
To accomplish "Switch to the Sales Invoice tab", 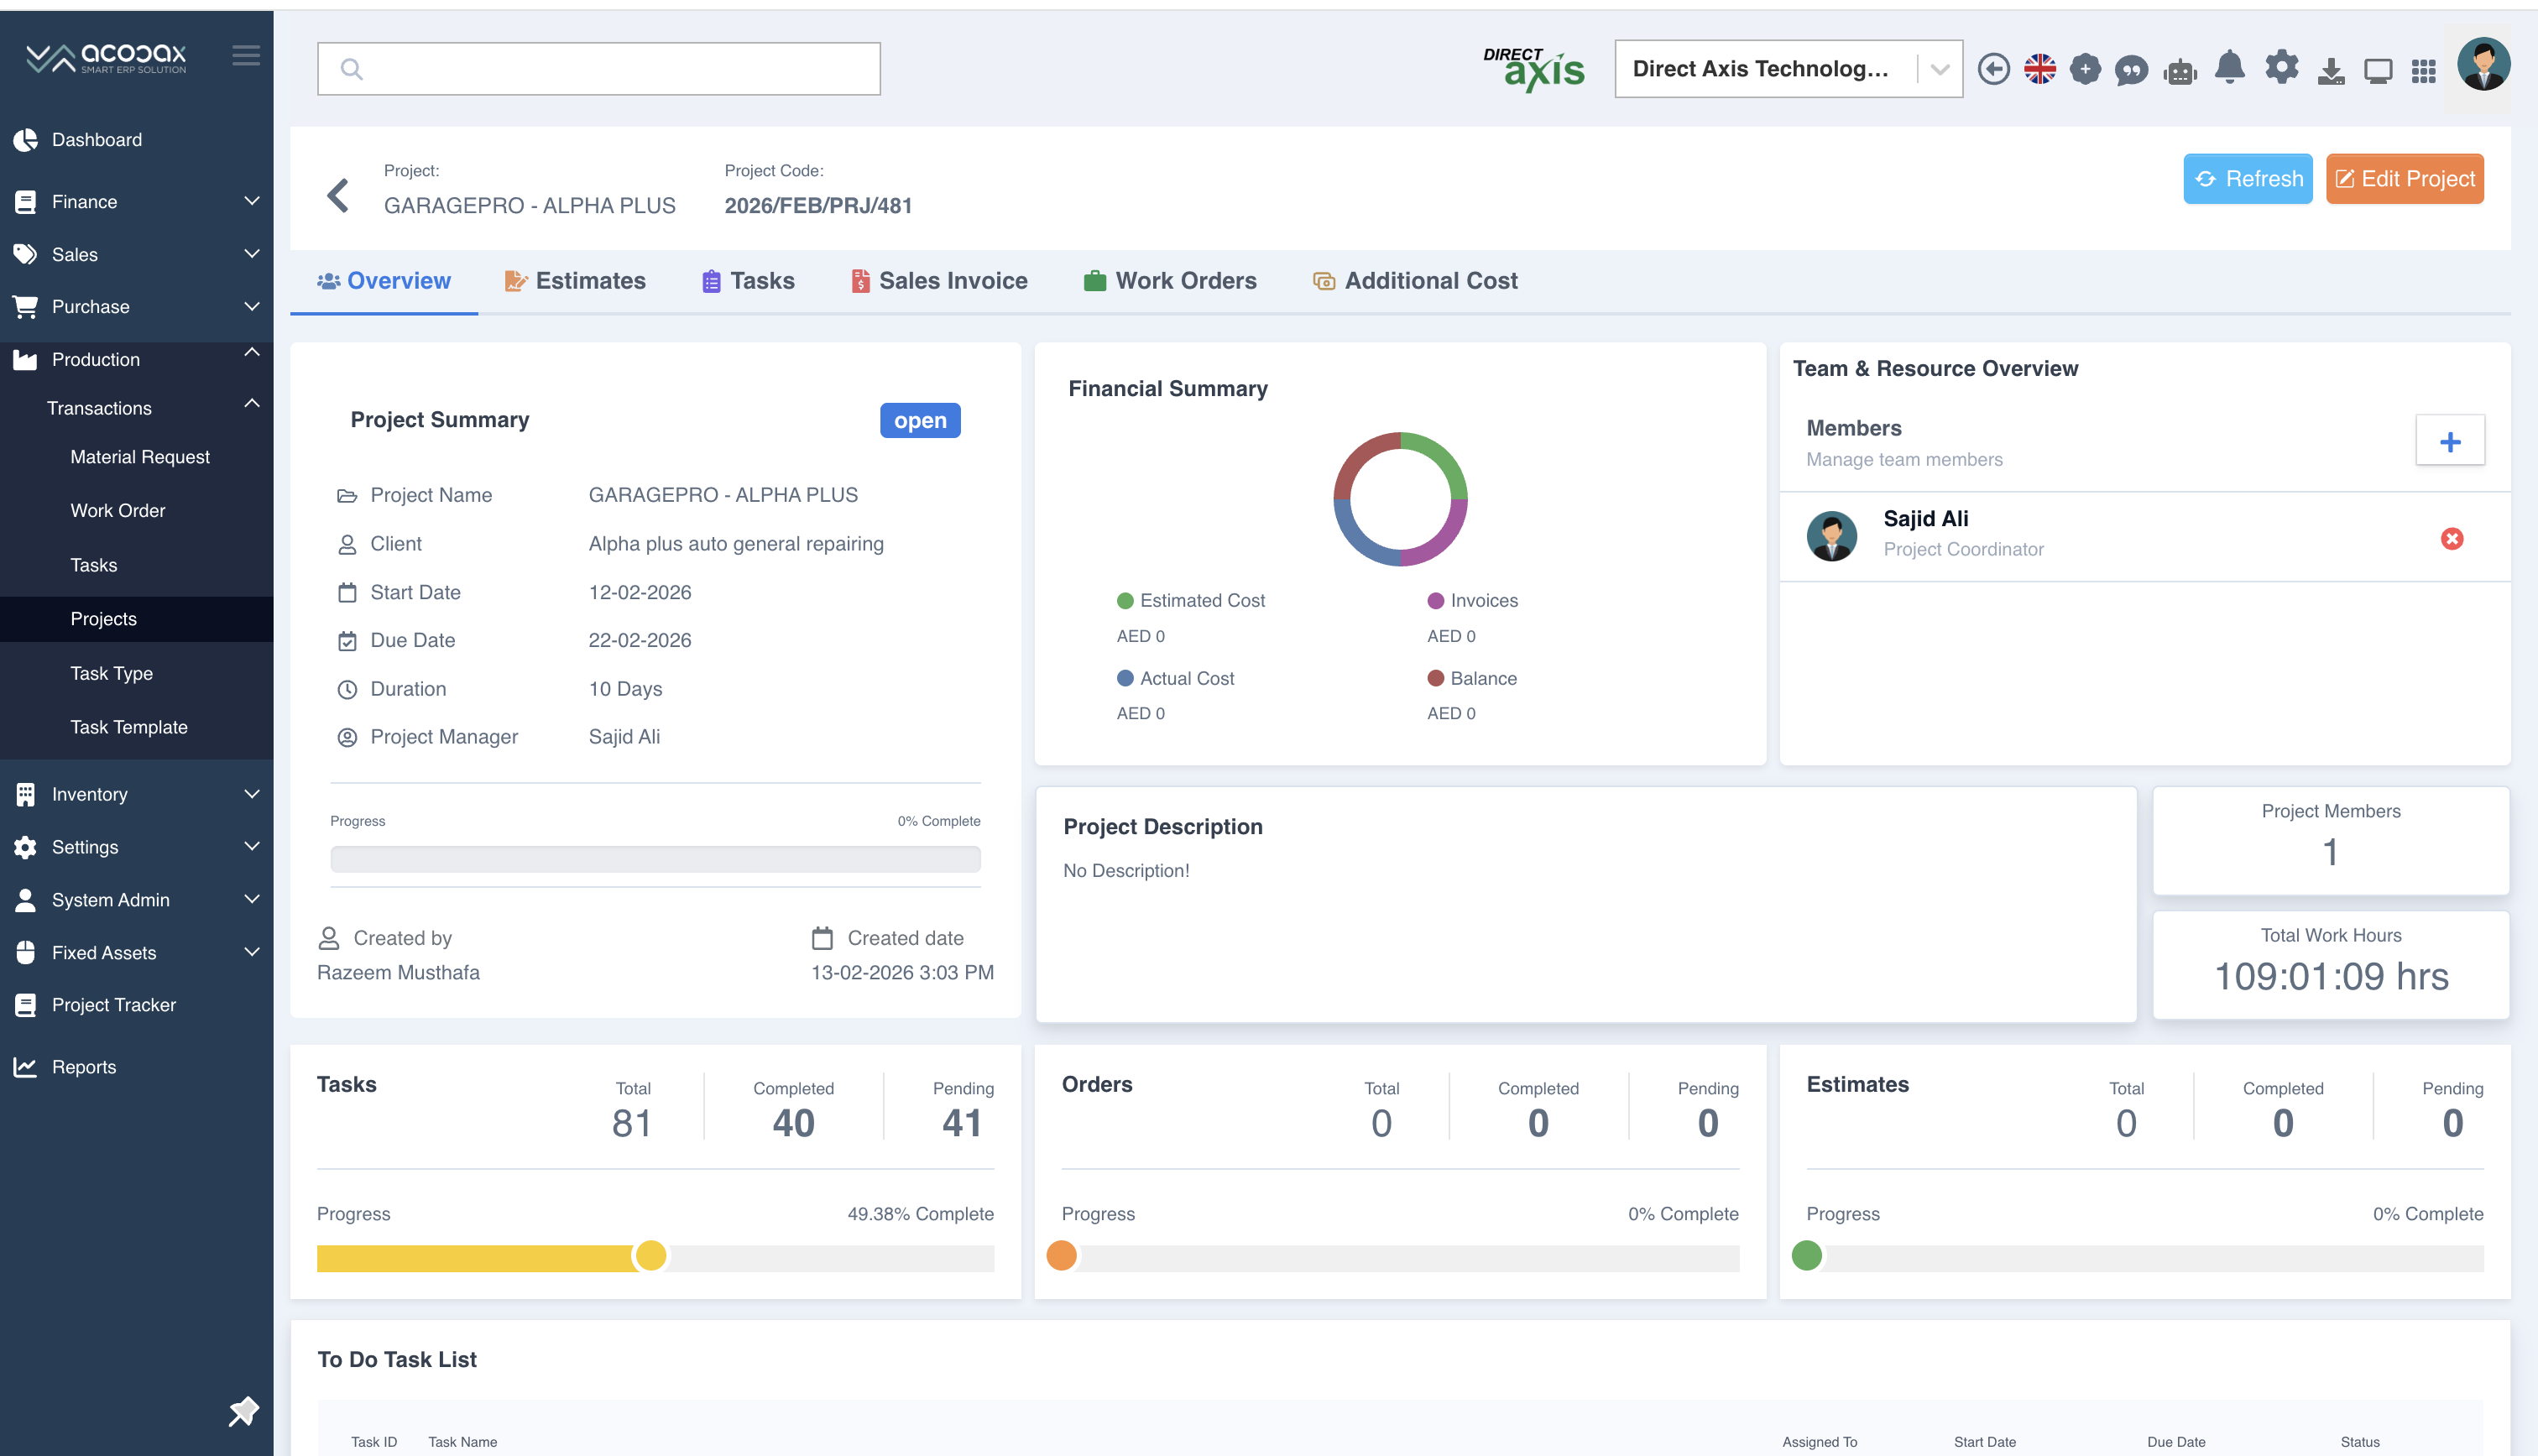I will point(939,281).
